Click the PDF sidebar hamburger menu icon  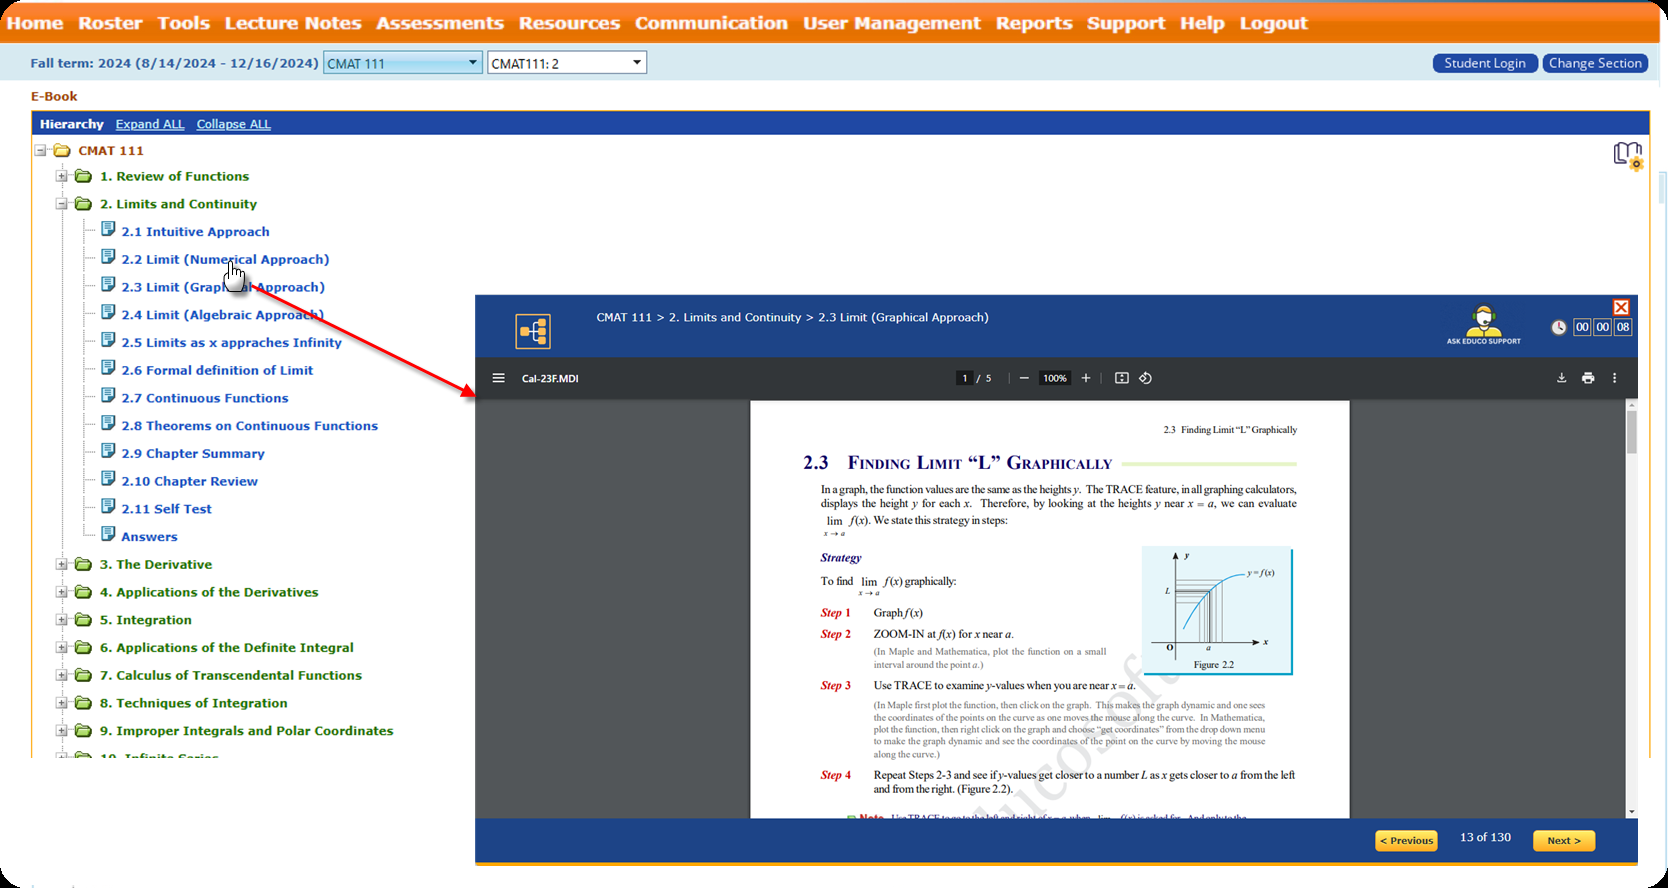point(498,378)
